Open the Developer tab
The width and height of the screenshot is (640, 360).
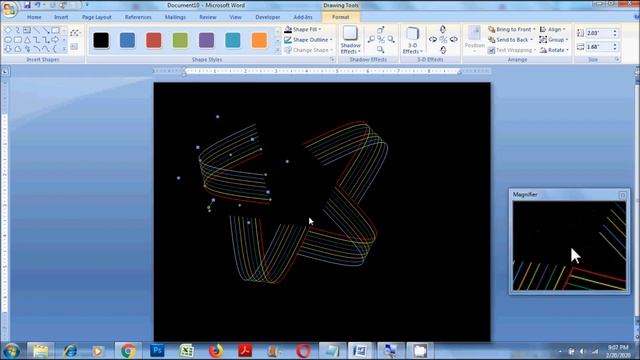(267, 17)
